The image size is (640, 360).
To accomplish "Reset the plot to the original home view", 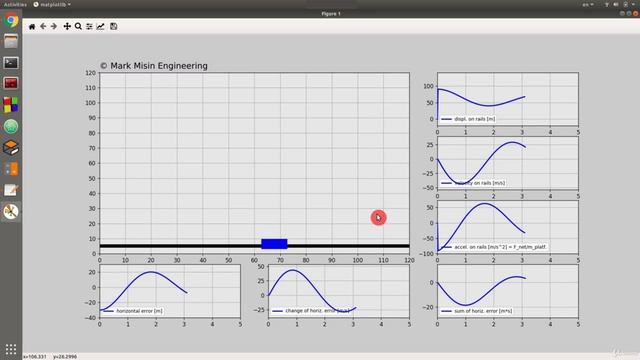I will point(32,27).
